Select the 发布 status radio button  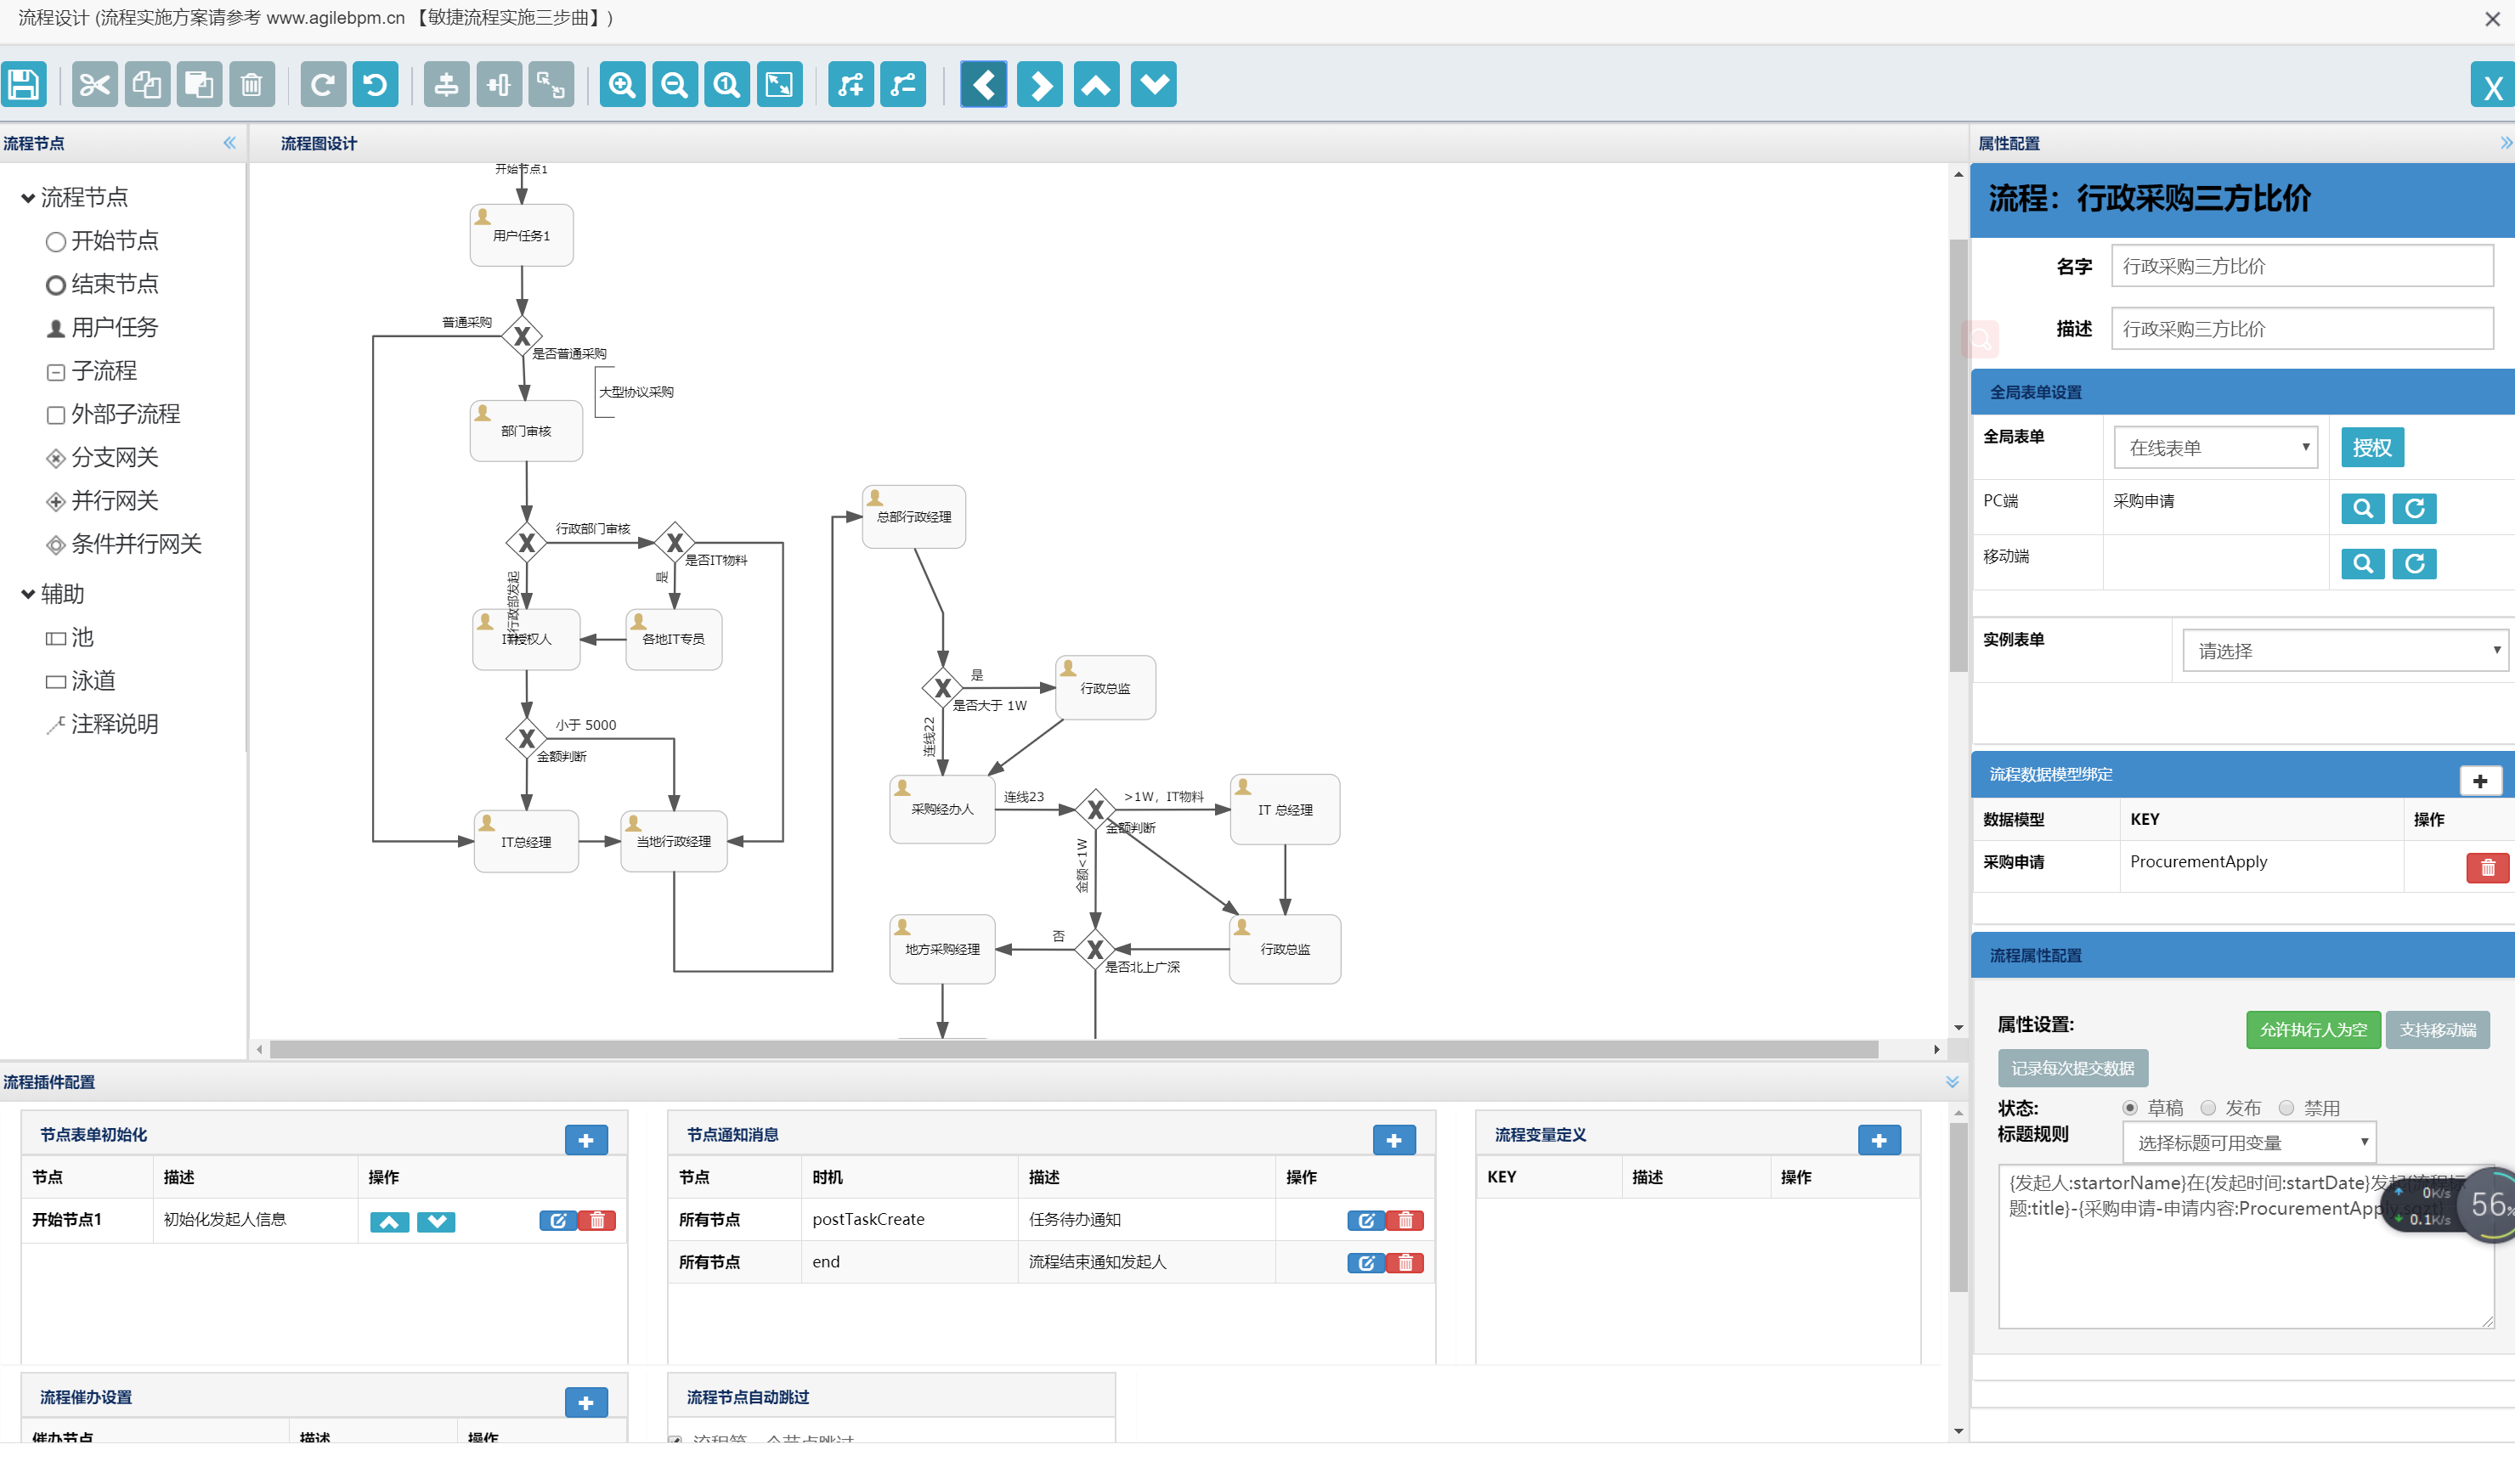point(2208,1108)
